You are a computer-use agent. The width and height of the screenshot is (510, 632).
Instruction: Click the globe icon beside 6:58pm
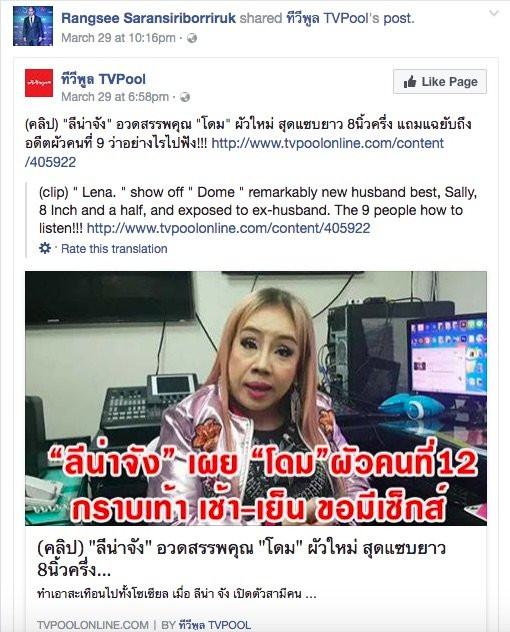click(x=185, y=97)
